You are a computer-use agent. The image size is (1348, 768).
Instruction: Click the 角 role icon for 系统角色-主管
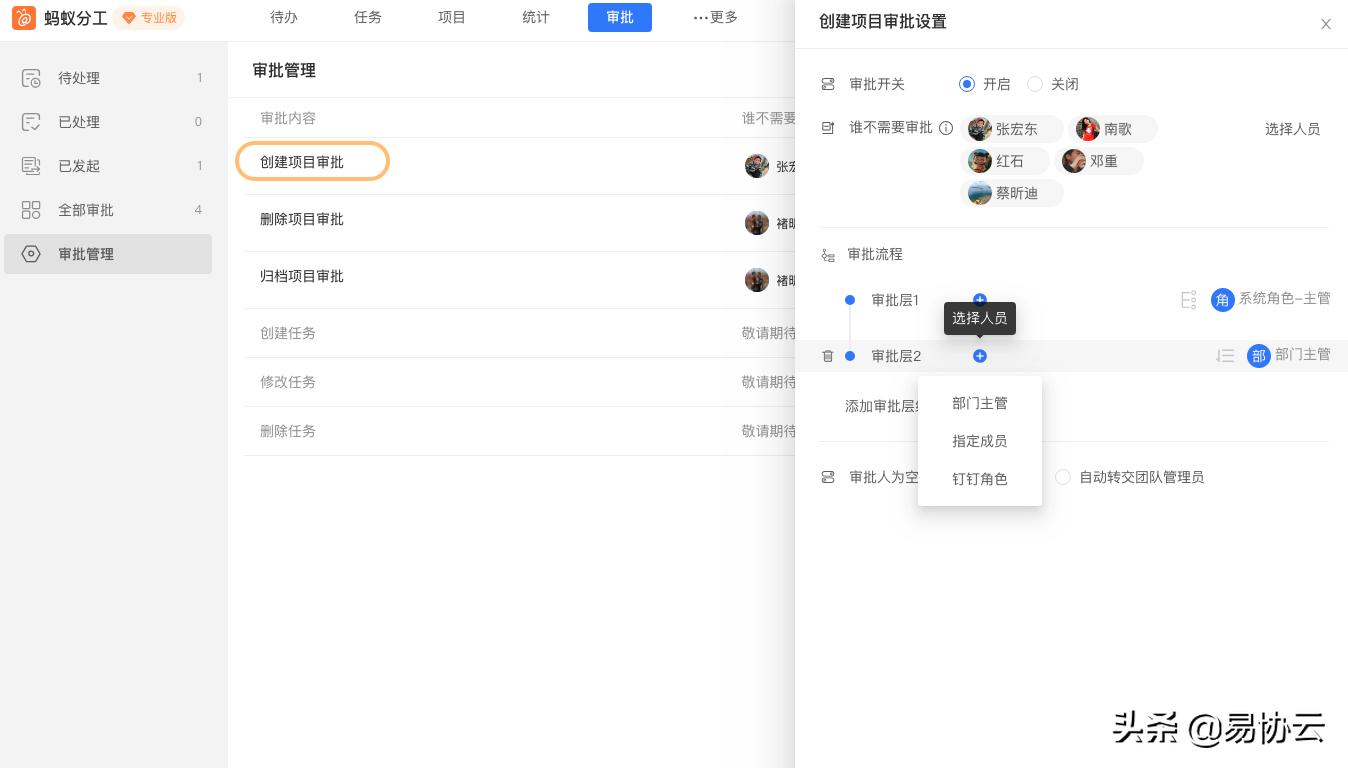1223,300
